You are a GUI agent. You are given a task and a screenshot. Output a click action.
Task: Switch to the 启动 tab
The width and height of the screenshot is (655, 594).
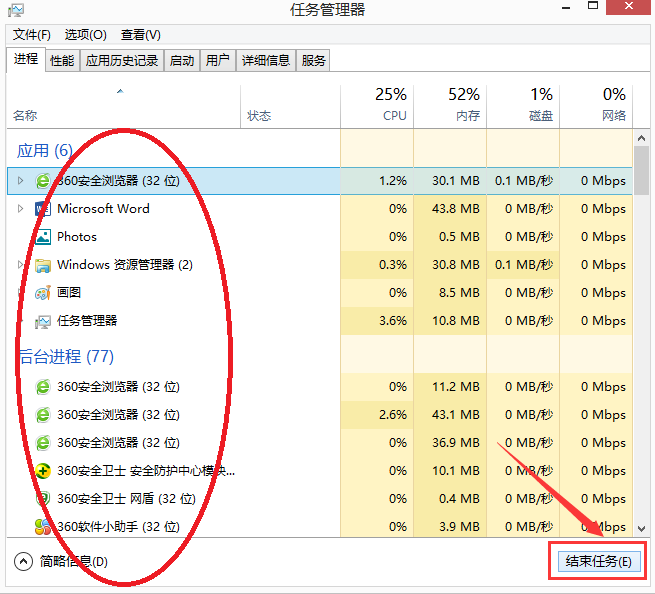tap(182, 61)
